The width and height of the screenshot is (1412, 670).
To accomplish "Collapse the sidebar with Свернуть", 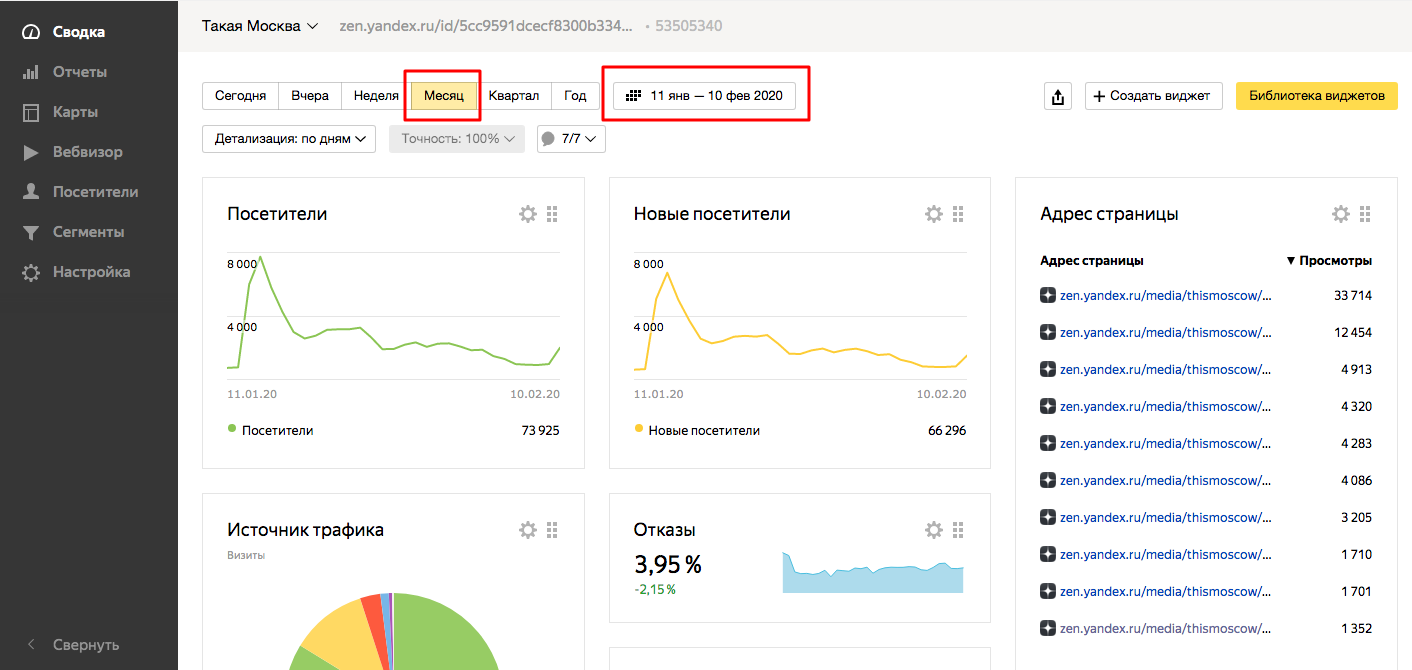I will pyautogui.click(x=73, y=645).
